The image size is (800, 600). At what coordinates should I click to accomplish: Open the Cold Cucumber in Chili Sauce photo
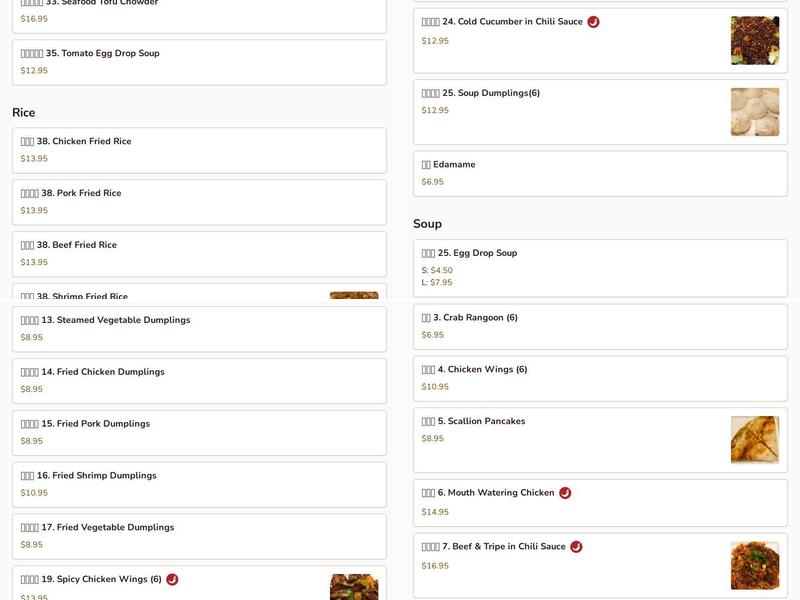(x=754, y=41)
